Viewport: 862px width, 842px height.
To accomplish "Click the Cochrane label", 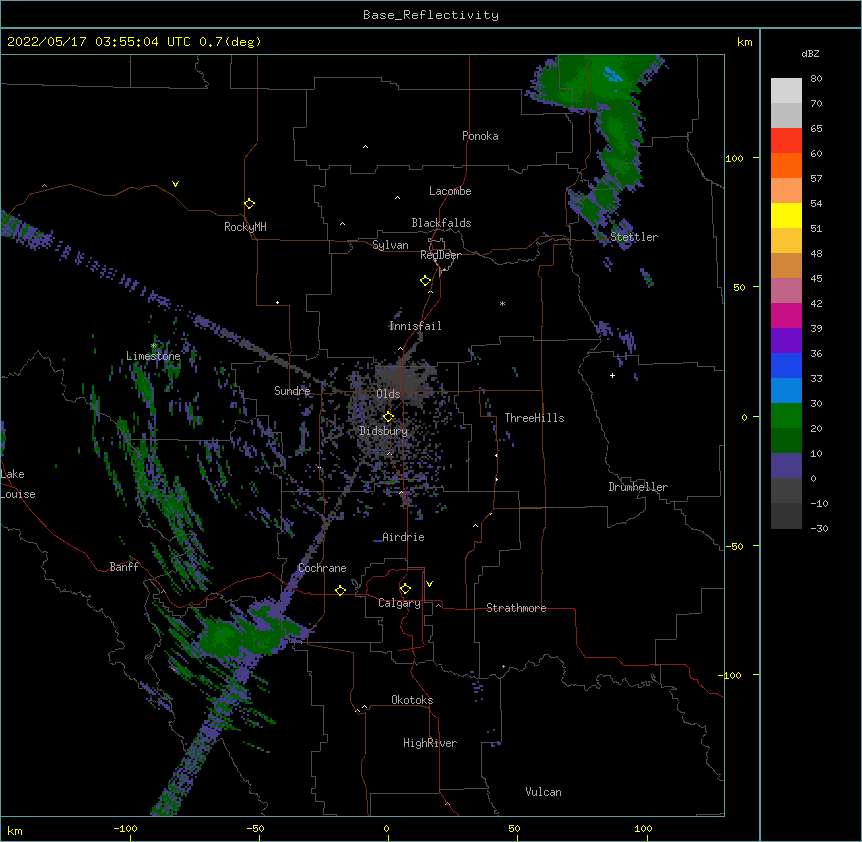I will (x=322, y=568).
